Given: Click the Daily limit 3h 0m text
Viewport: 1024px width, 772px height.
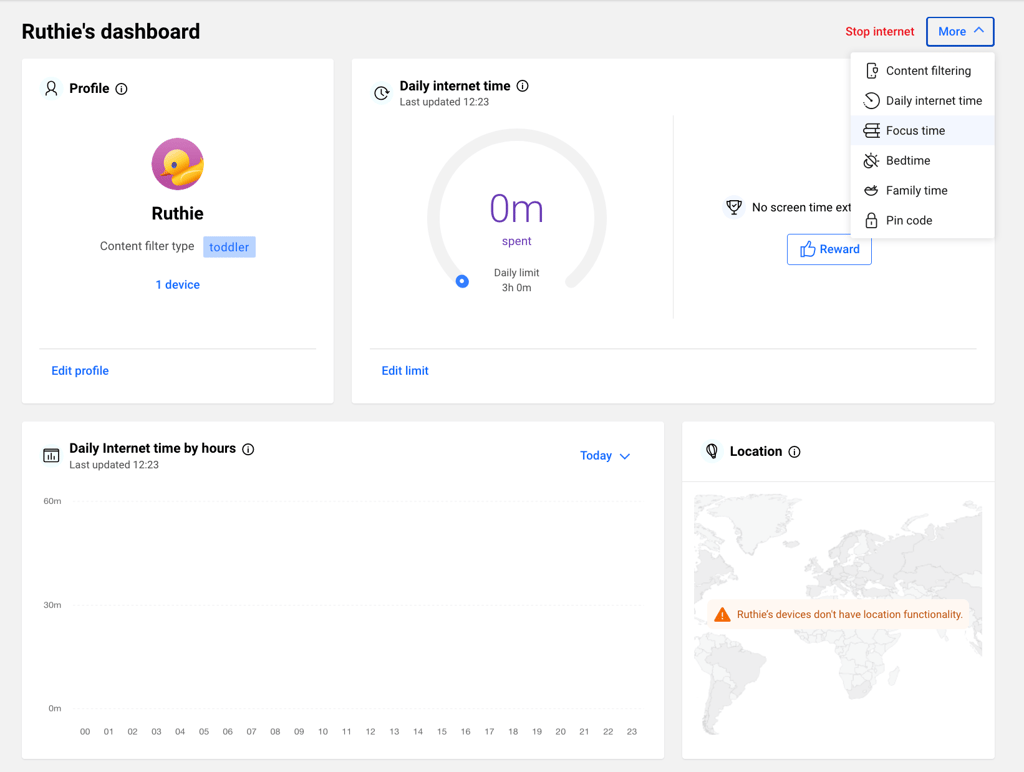Looking at the screenshot, I should (x=517, y=280).
